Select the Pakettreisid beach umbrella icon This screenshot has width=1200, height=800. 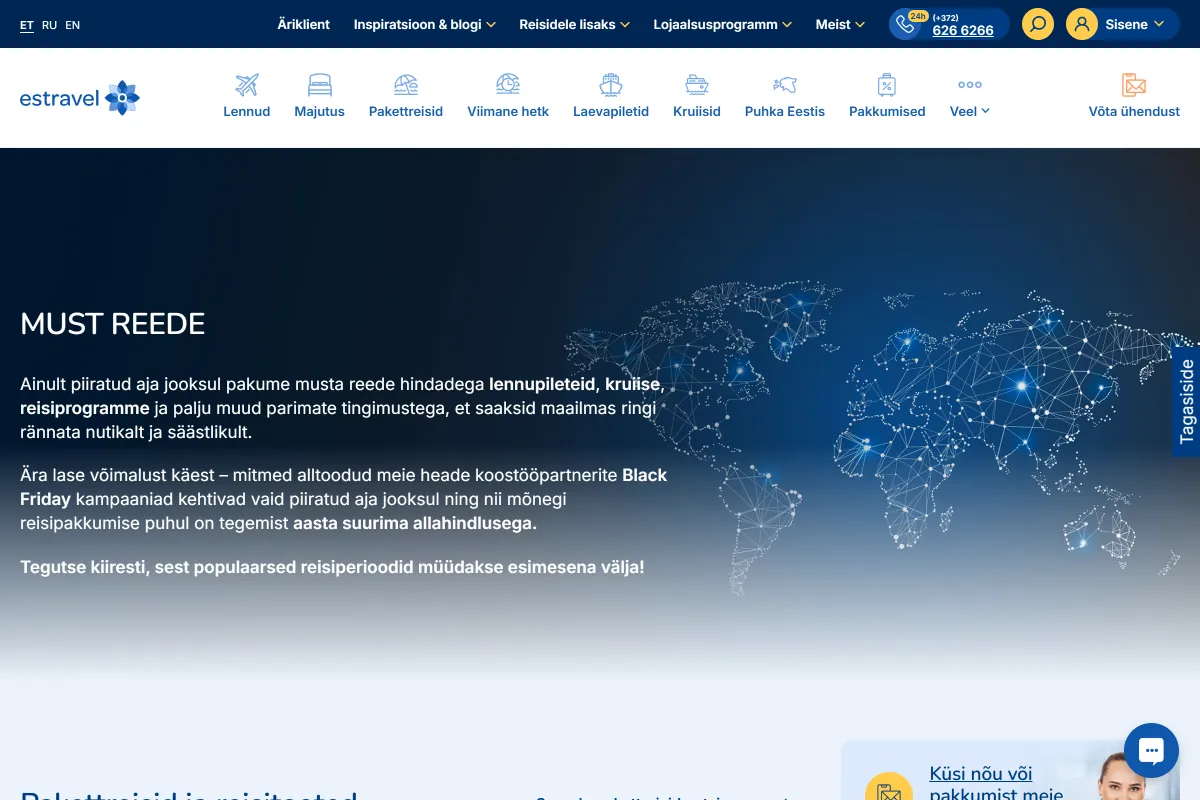click(406, 85)
